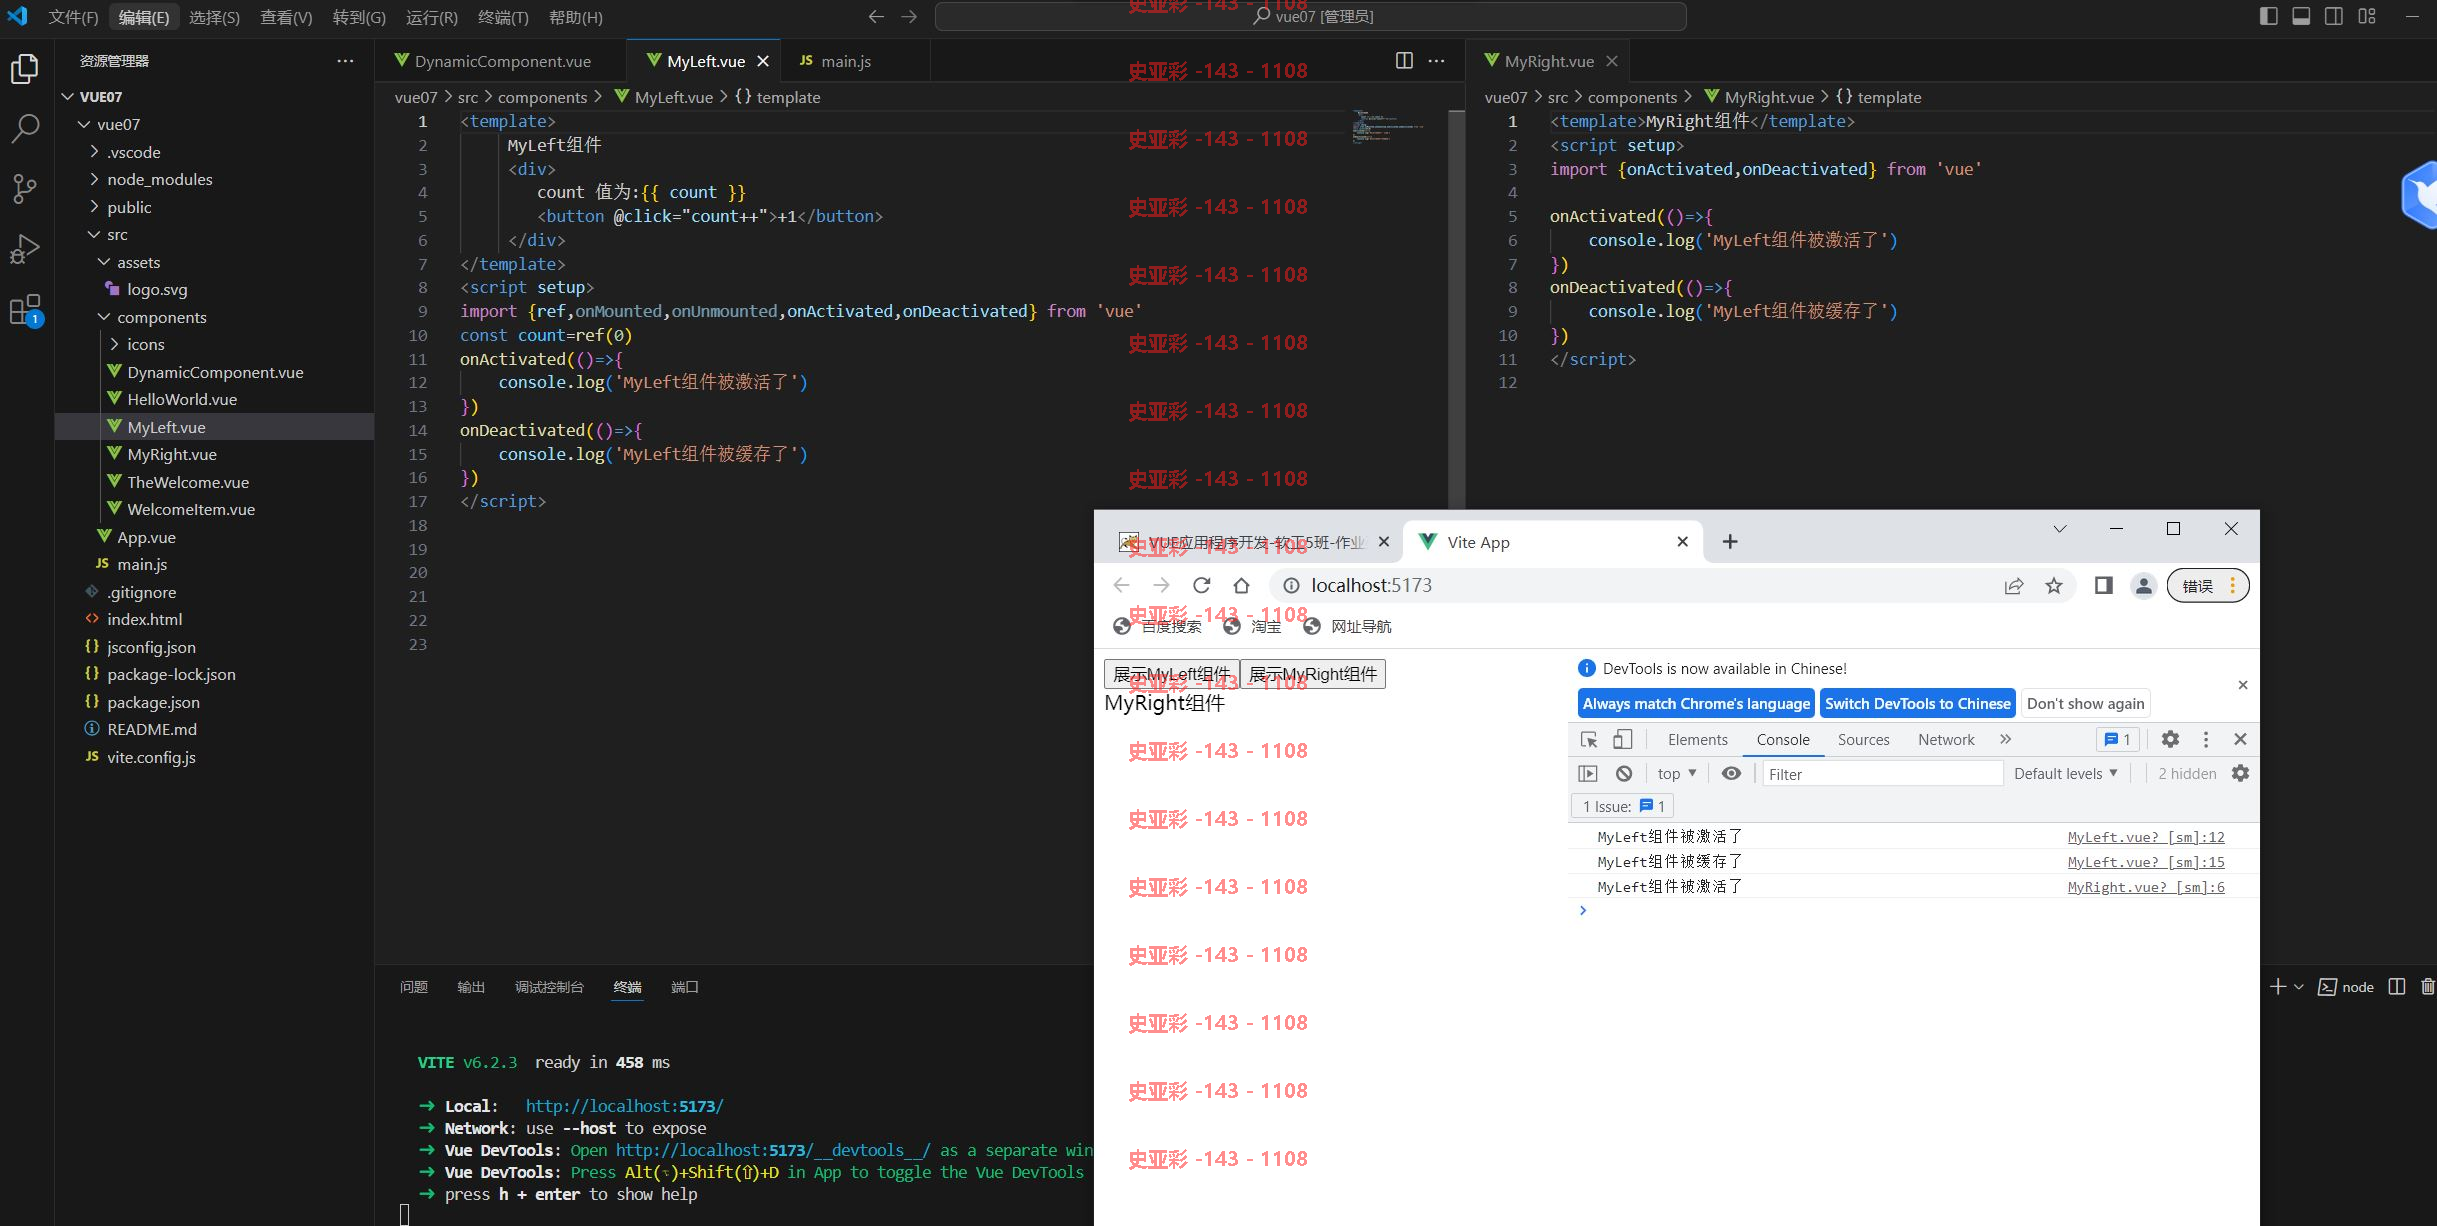Expand the icons folder
Viewport: 2437px width, 1226px height.
coord(114,344)
